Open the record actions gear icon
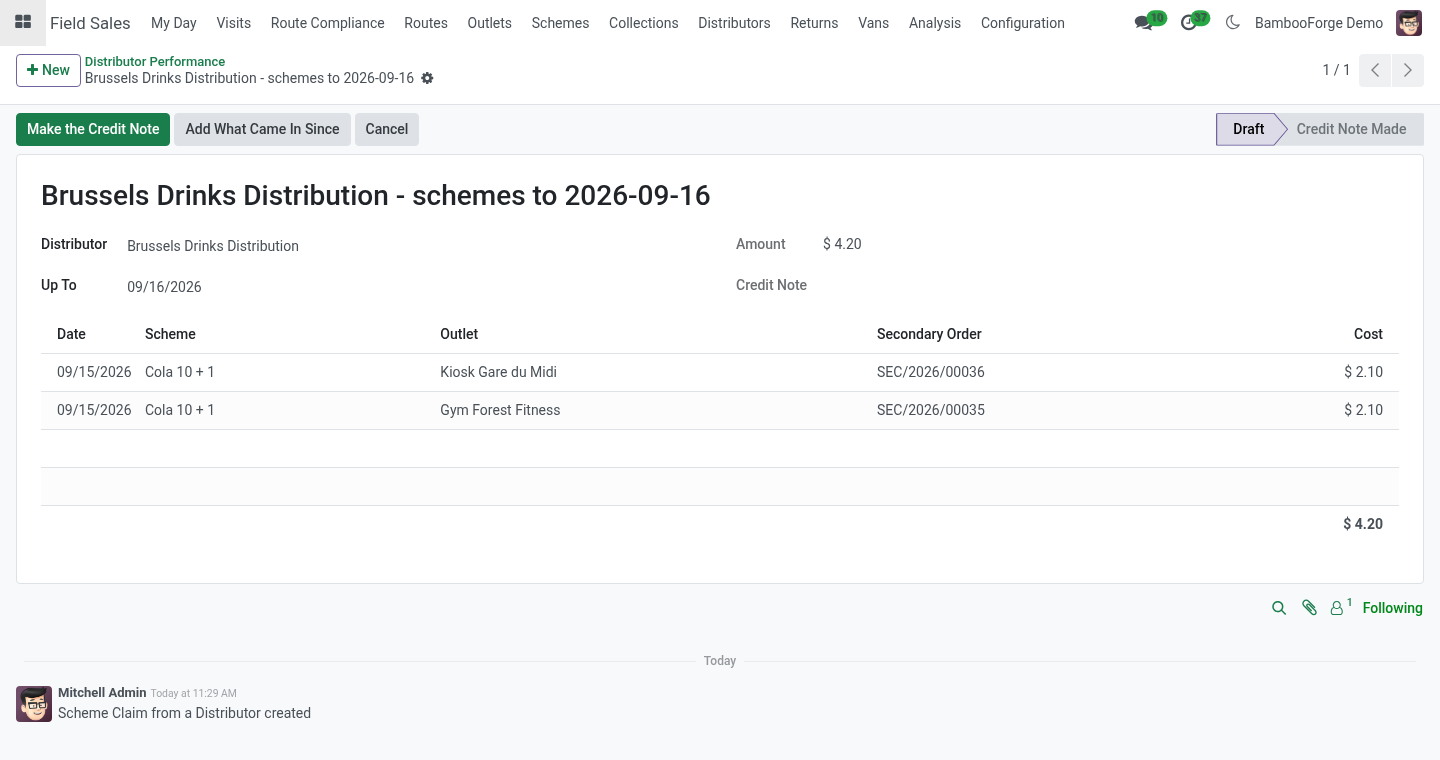This screenshot has width=1440, height=760. [427, 78]
